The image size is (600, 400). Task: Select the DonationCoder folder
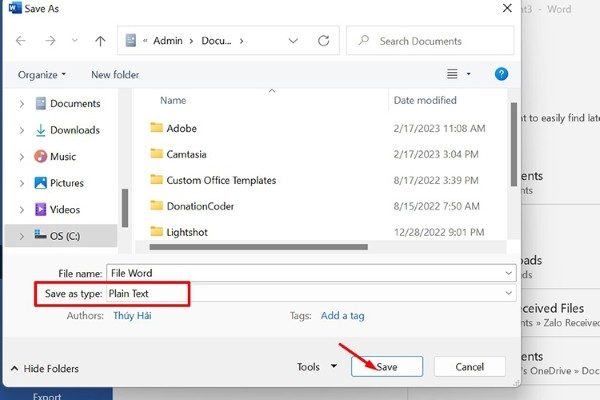pos(192,206)
